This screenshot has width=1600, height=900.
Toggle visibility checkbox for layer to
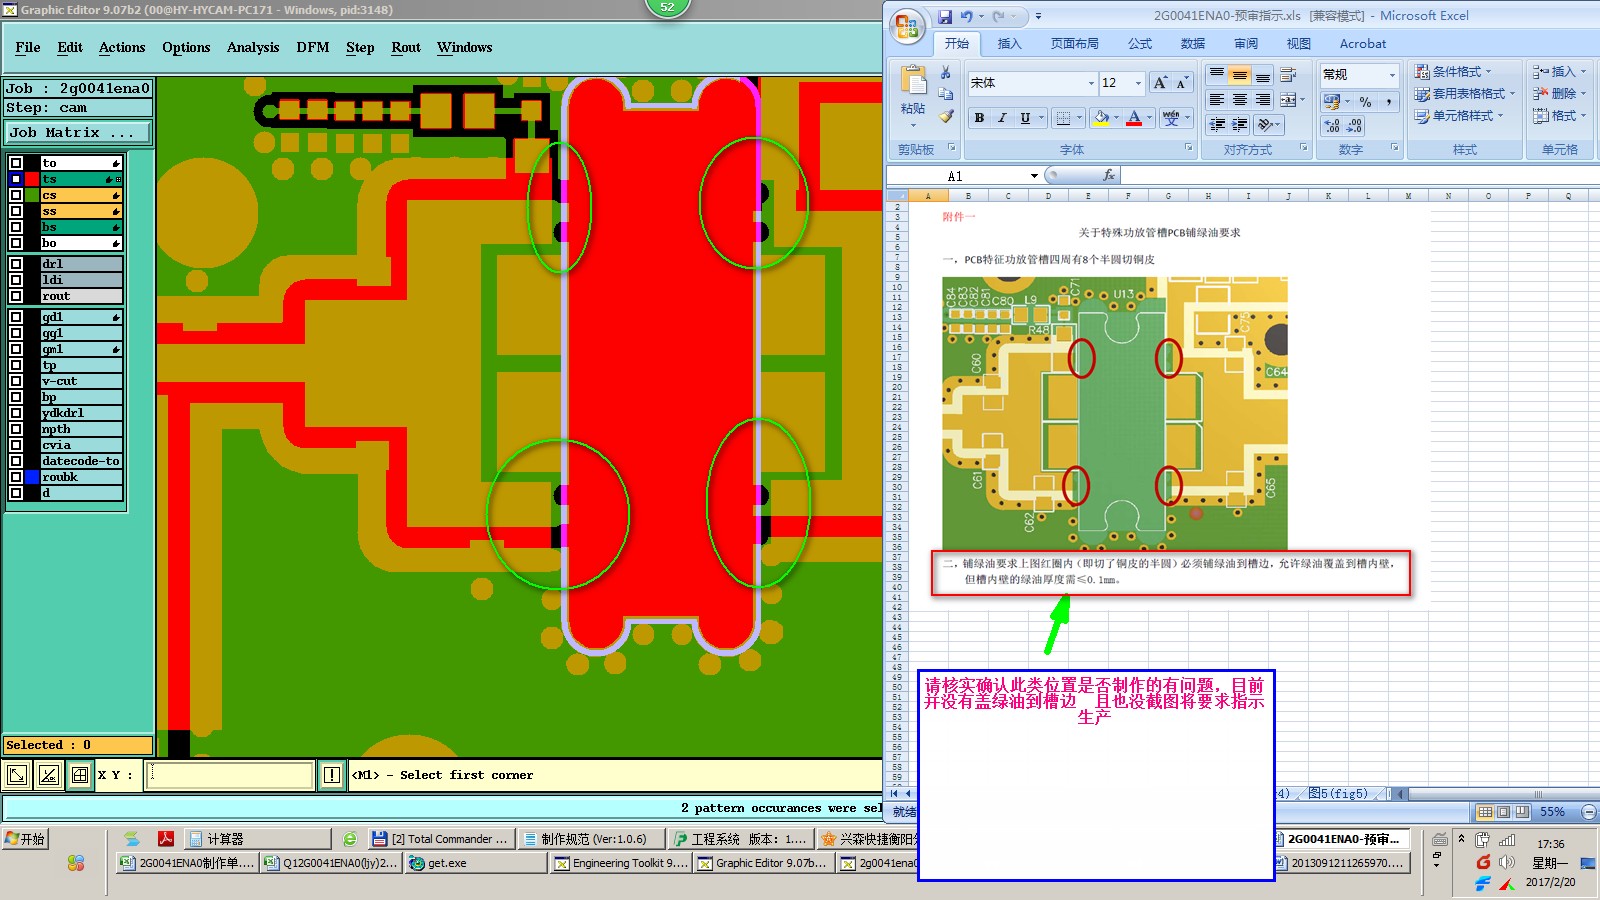coord(16,163)
